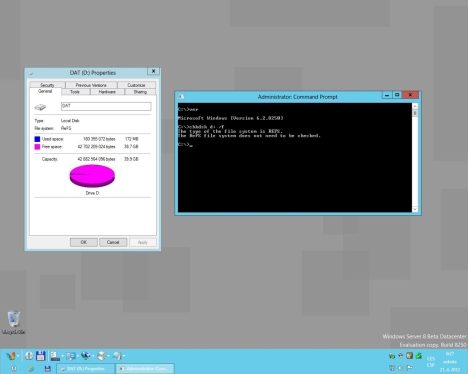Click the network settings panel icon on the taskbar

[71, 356]
